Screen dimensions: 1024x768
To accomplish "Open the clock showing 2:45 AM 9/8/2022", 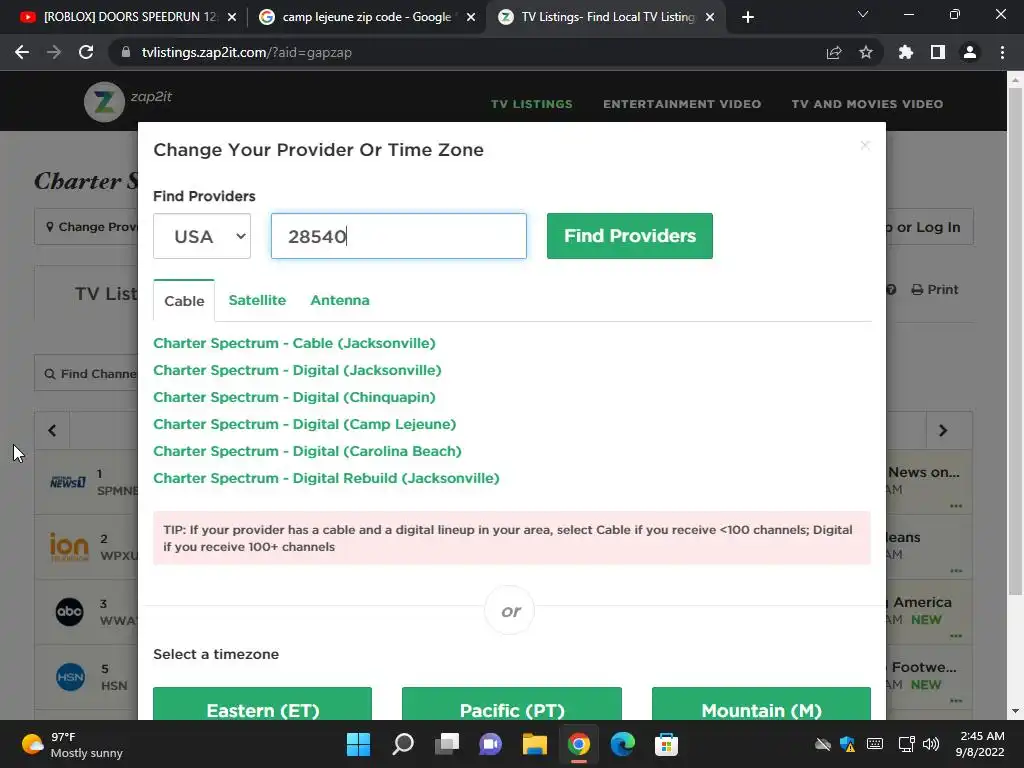I will coord(979,744).
